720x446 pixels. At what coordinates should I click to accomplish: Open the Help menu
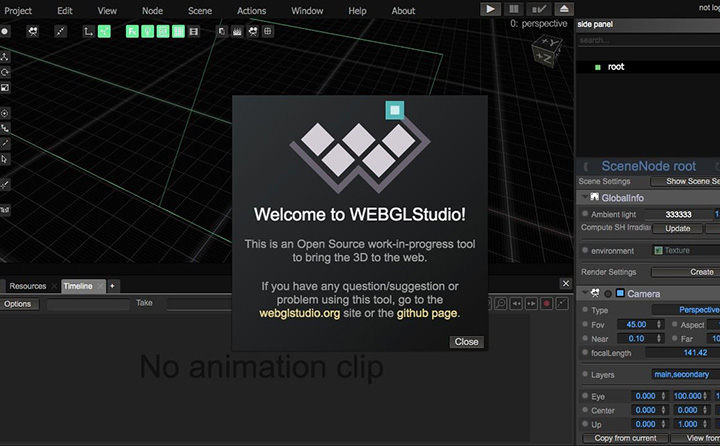pyautogui.click(x=357, y=11)
